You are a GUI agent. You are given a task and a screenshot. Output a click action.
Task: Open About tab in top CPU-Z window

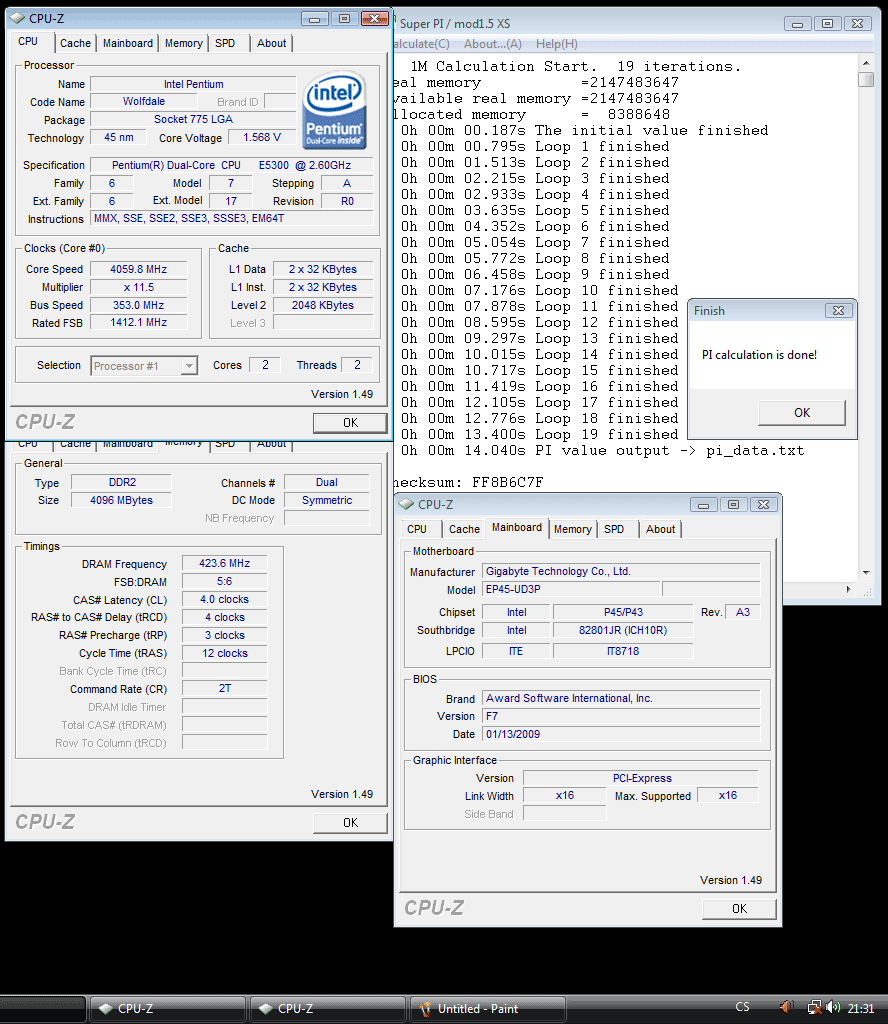click(272, 43)
